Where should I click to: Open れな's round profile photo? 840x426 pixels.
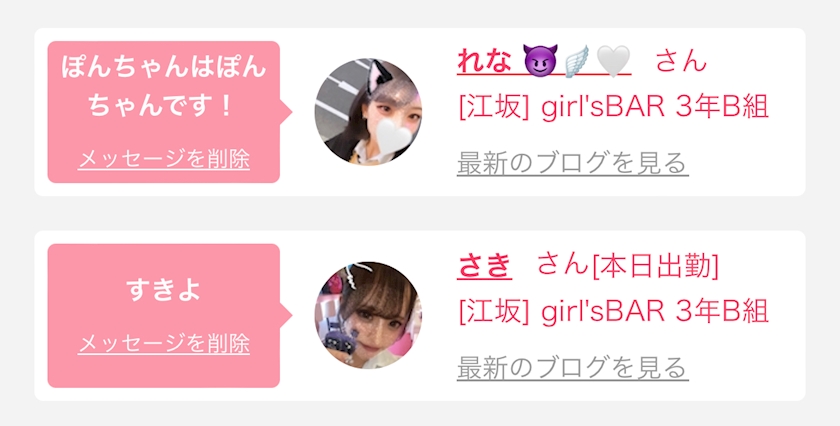368,111
